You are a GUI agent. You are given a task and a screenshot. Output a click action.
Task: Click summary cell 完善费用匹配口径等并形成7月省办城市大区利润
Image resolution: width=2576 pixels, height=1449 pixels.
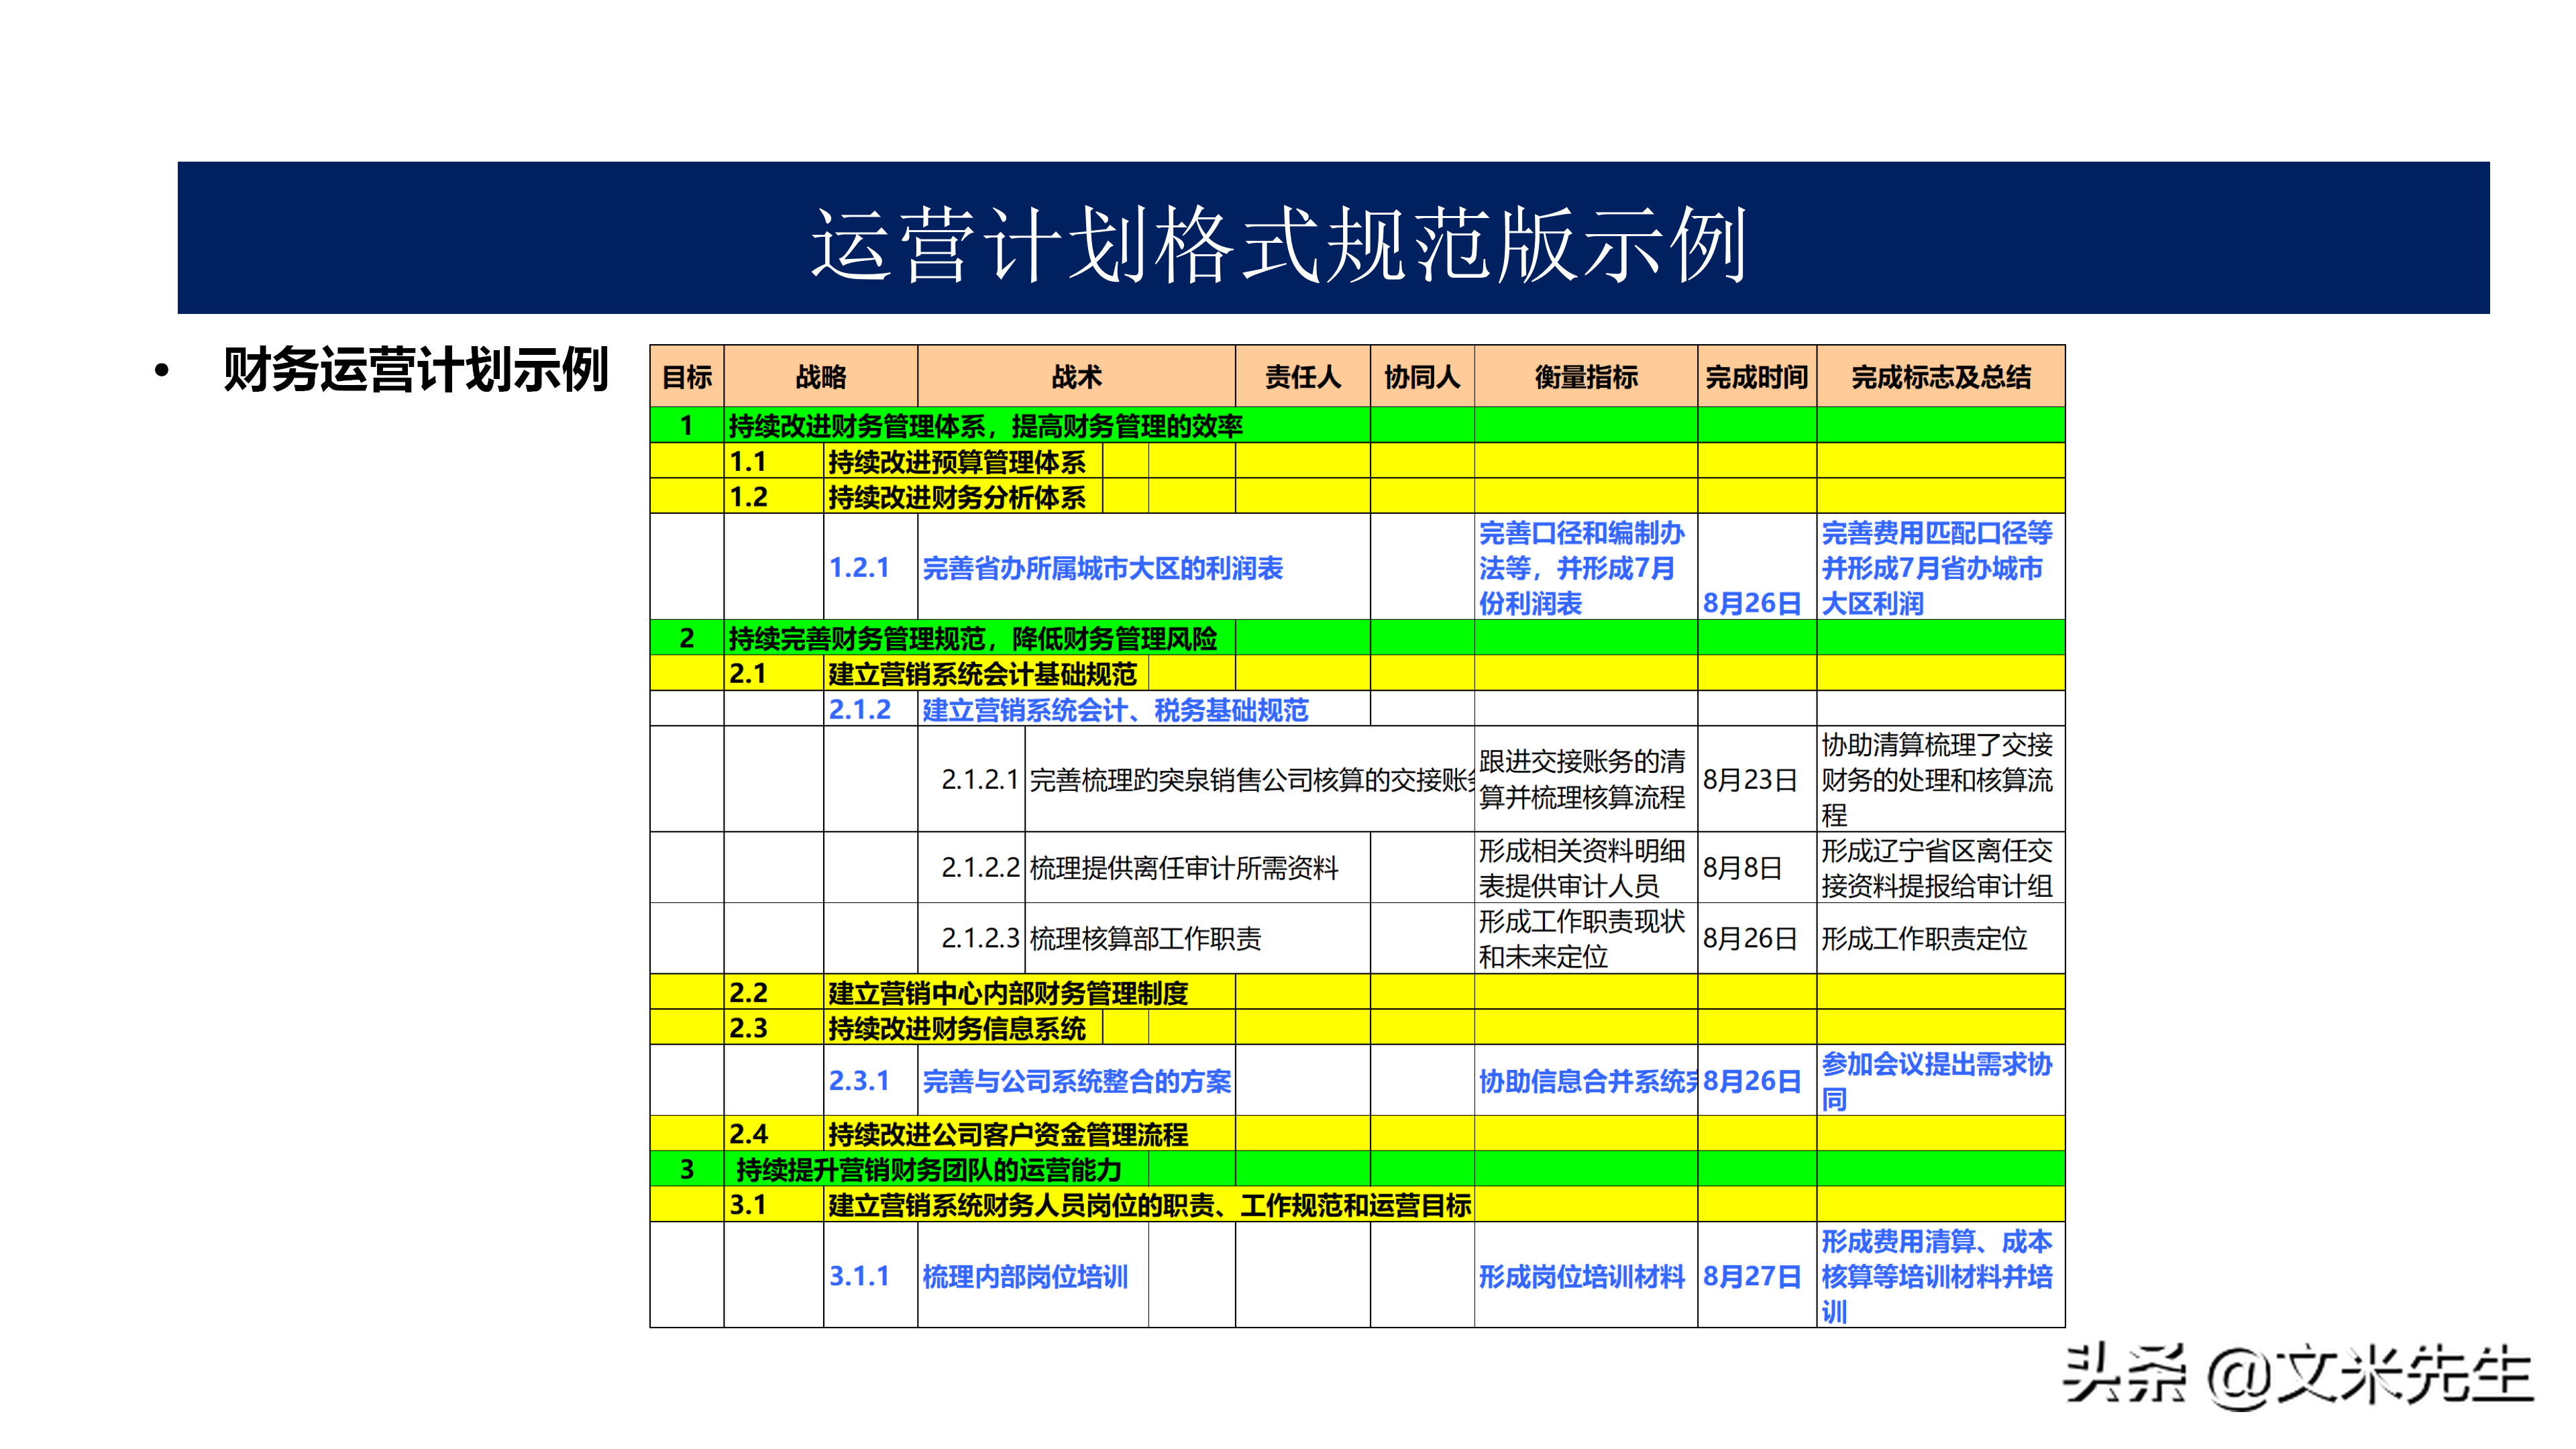[1940, 568]
